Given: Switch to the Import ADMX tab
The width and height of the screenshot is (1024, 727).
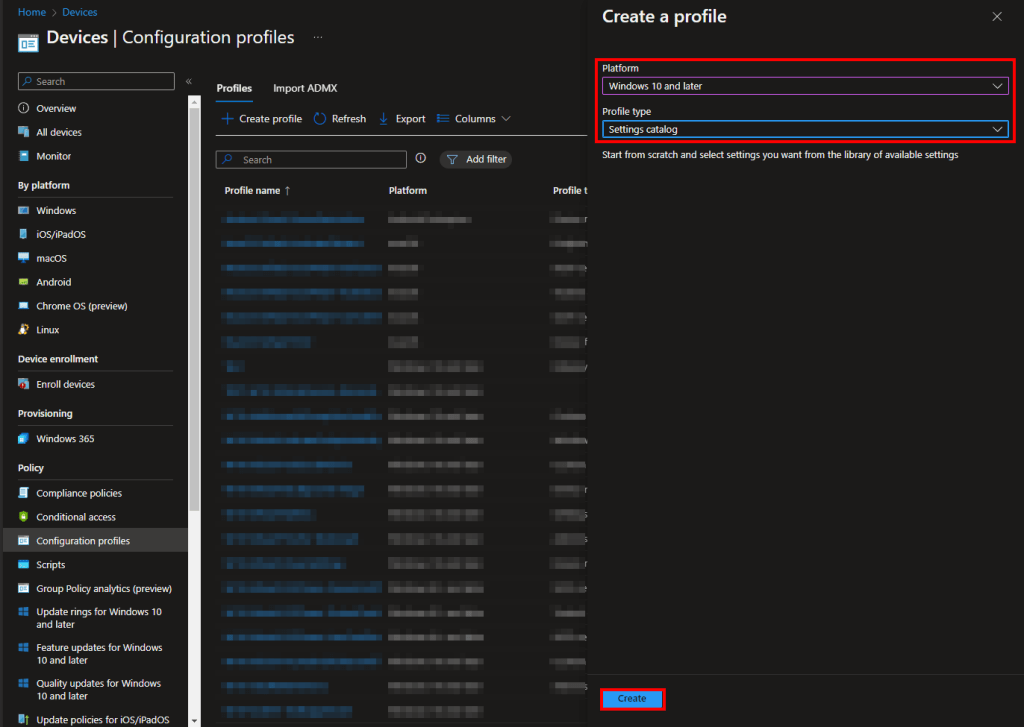Looking at the screenshot, I should point(305,88).
